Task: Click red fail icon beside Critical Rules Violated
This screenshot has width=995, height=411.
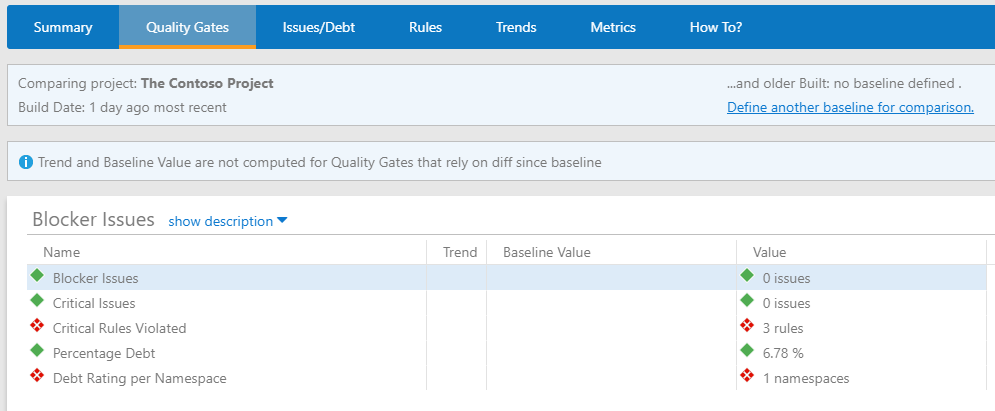Action: 38,326
